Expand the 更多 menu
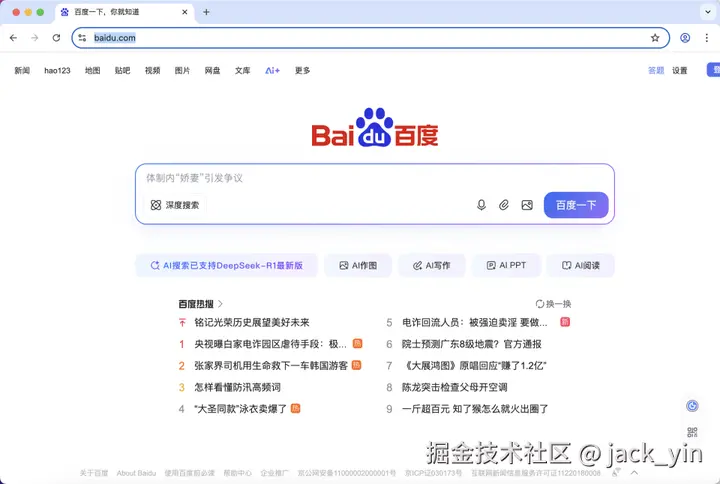The height and width of the screenshot is (484, 720). 303,70
